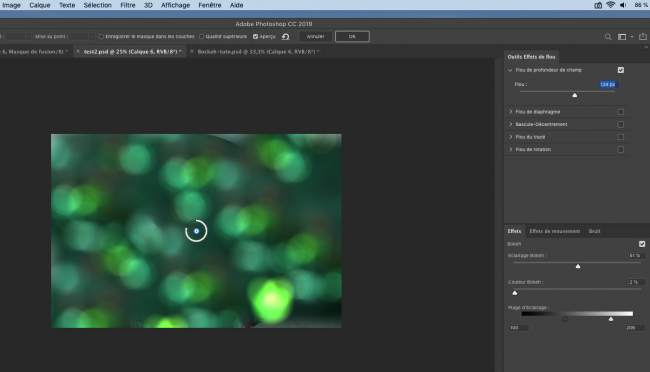Click the Flou amount slider handle
This screenshot has width=650, height=372.
point(575,95)
